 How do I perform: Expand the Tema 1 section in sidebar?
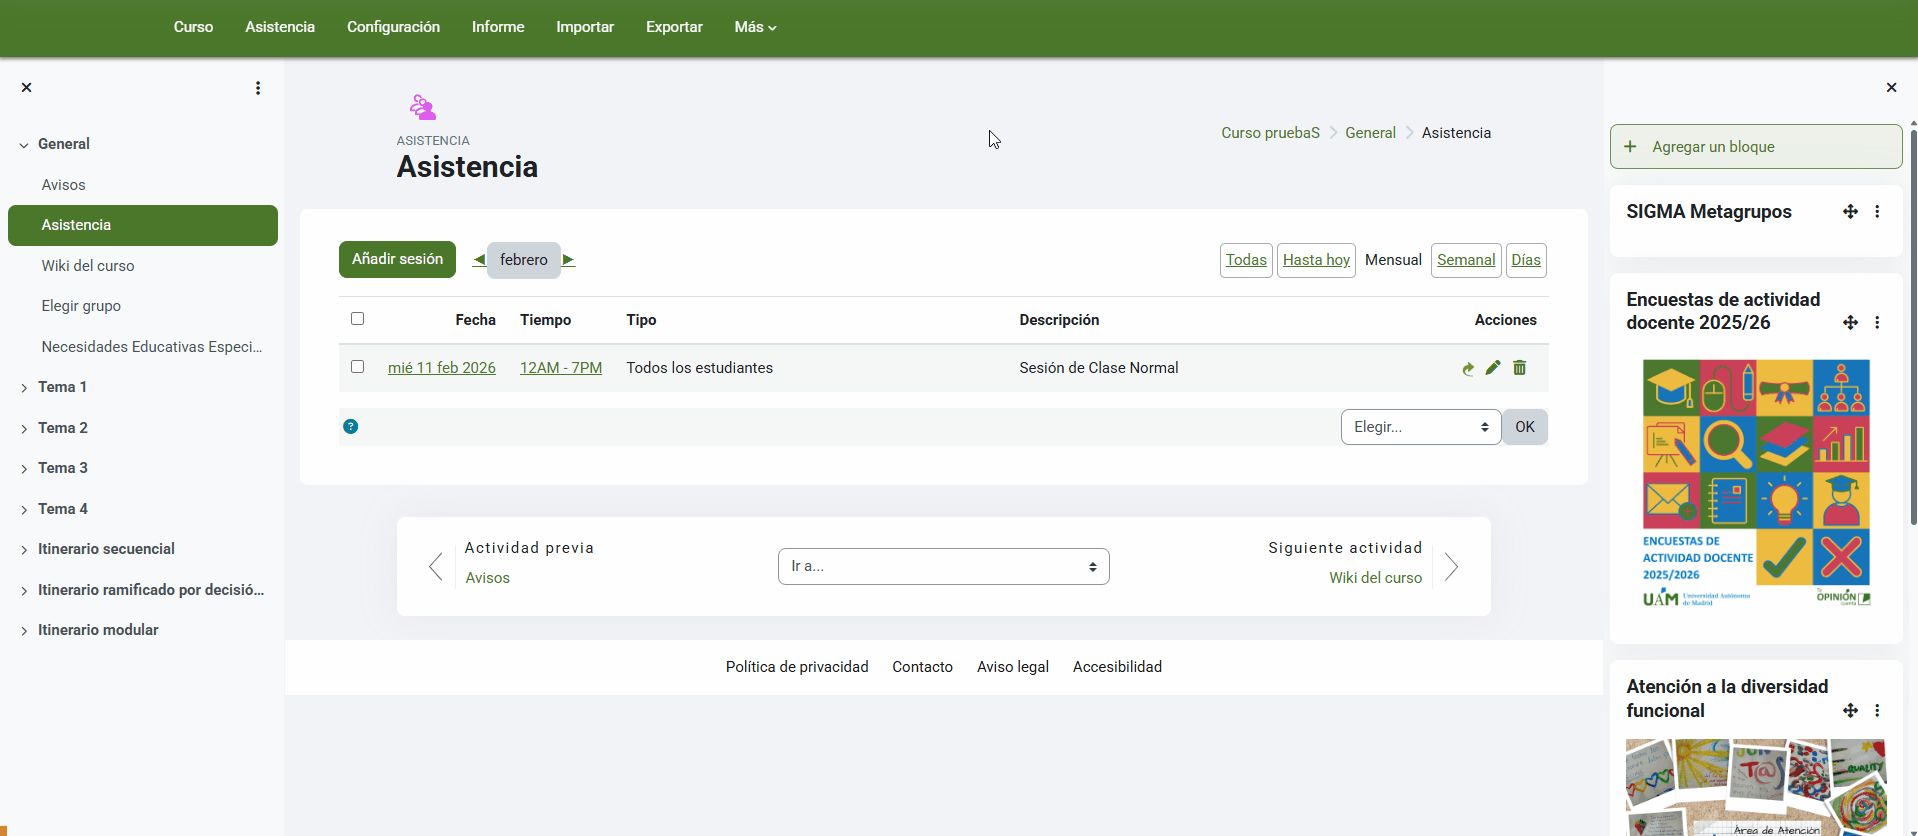click(x=24, y=388)
